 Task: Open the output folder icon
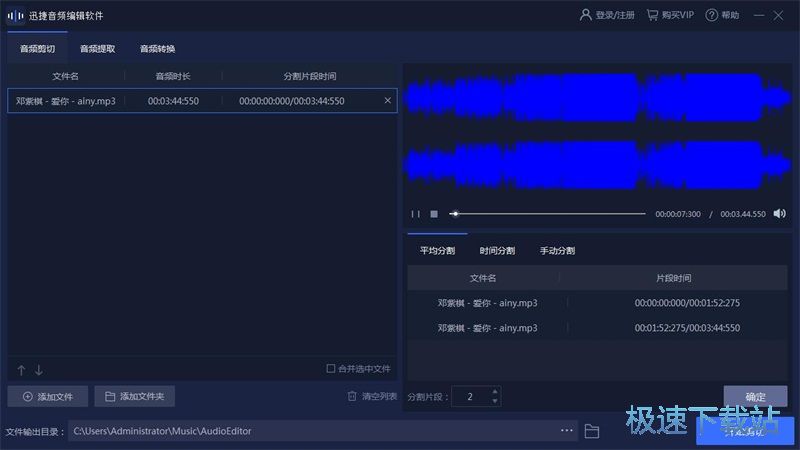coord(592,431)
